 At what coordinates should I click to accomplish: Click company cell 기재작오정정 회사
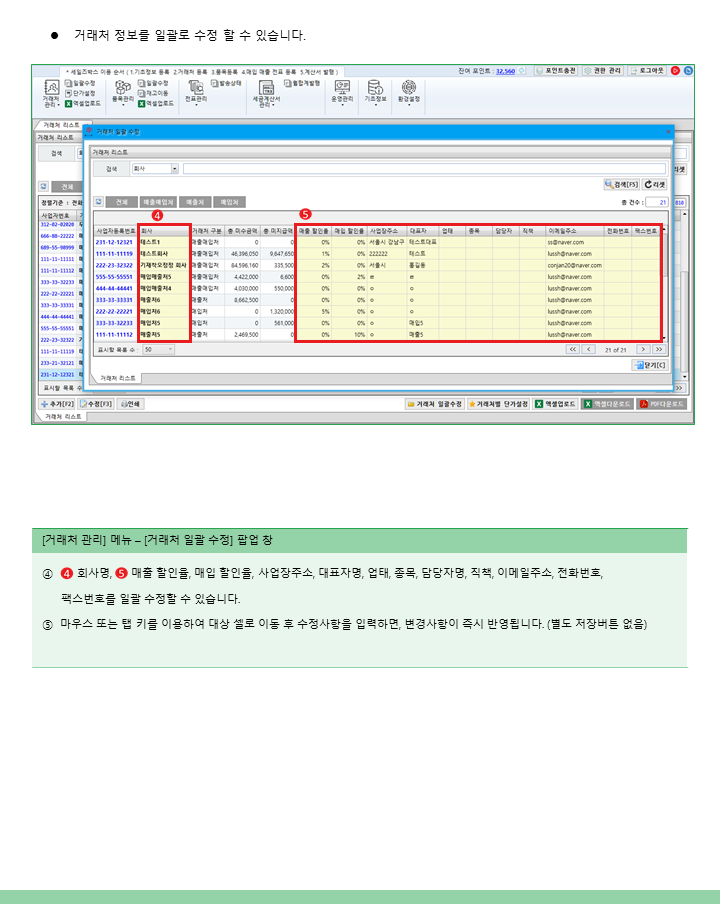click(x=164, y=265)
